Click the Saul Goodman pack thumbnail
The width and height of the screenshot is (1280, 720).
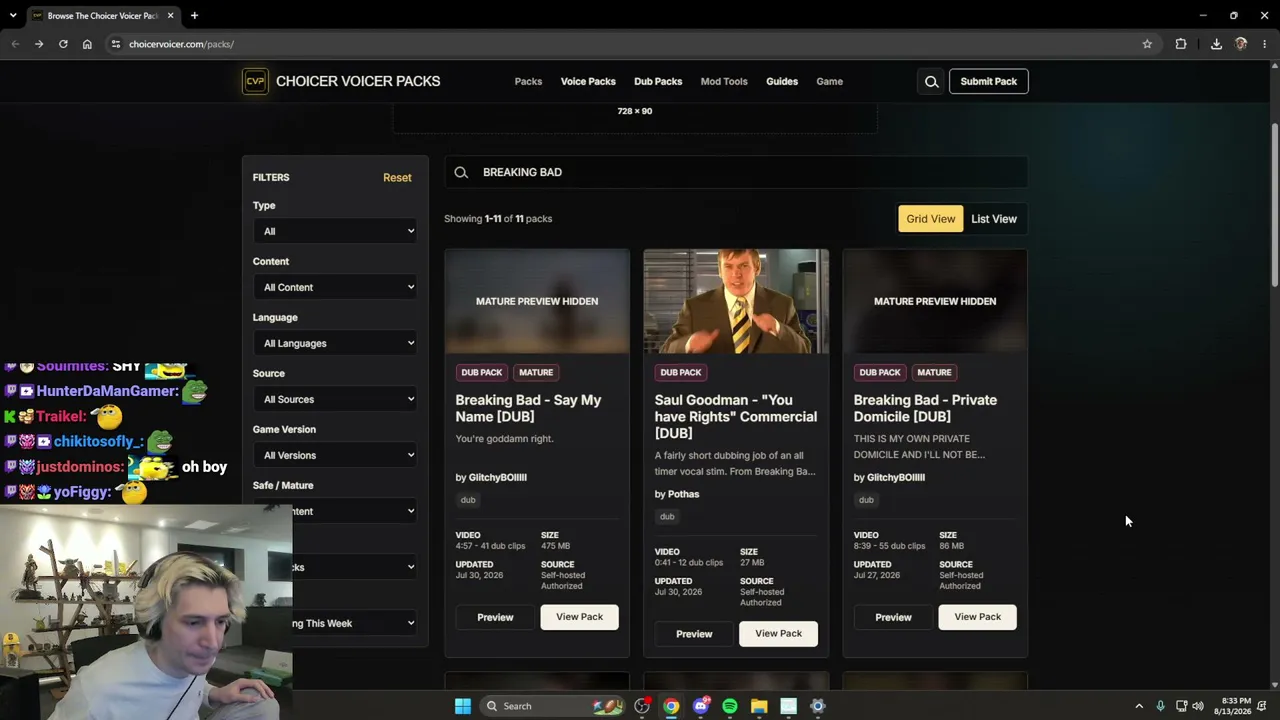(x=736, y=301)
